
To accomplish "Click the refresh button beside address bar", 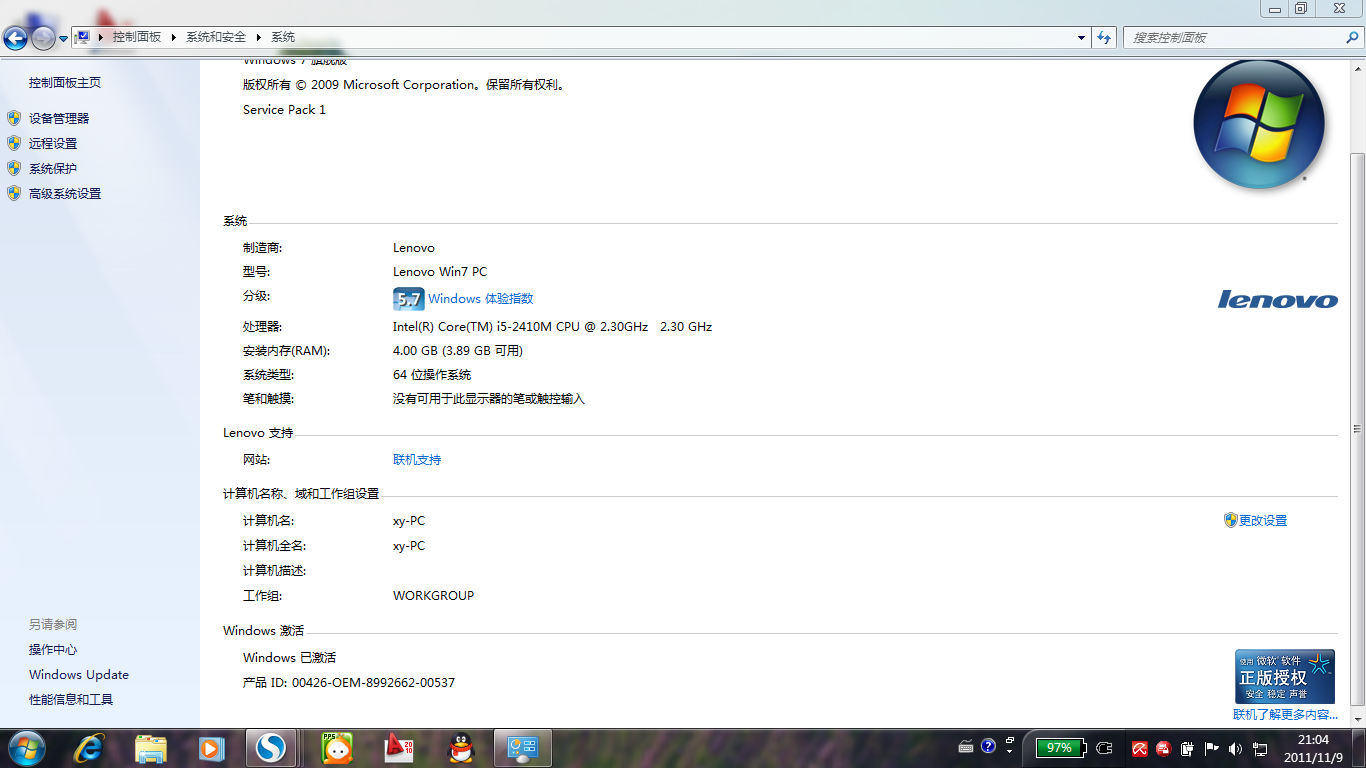I will click(1104, 38).
